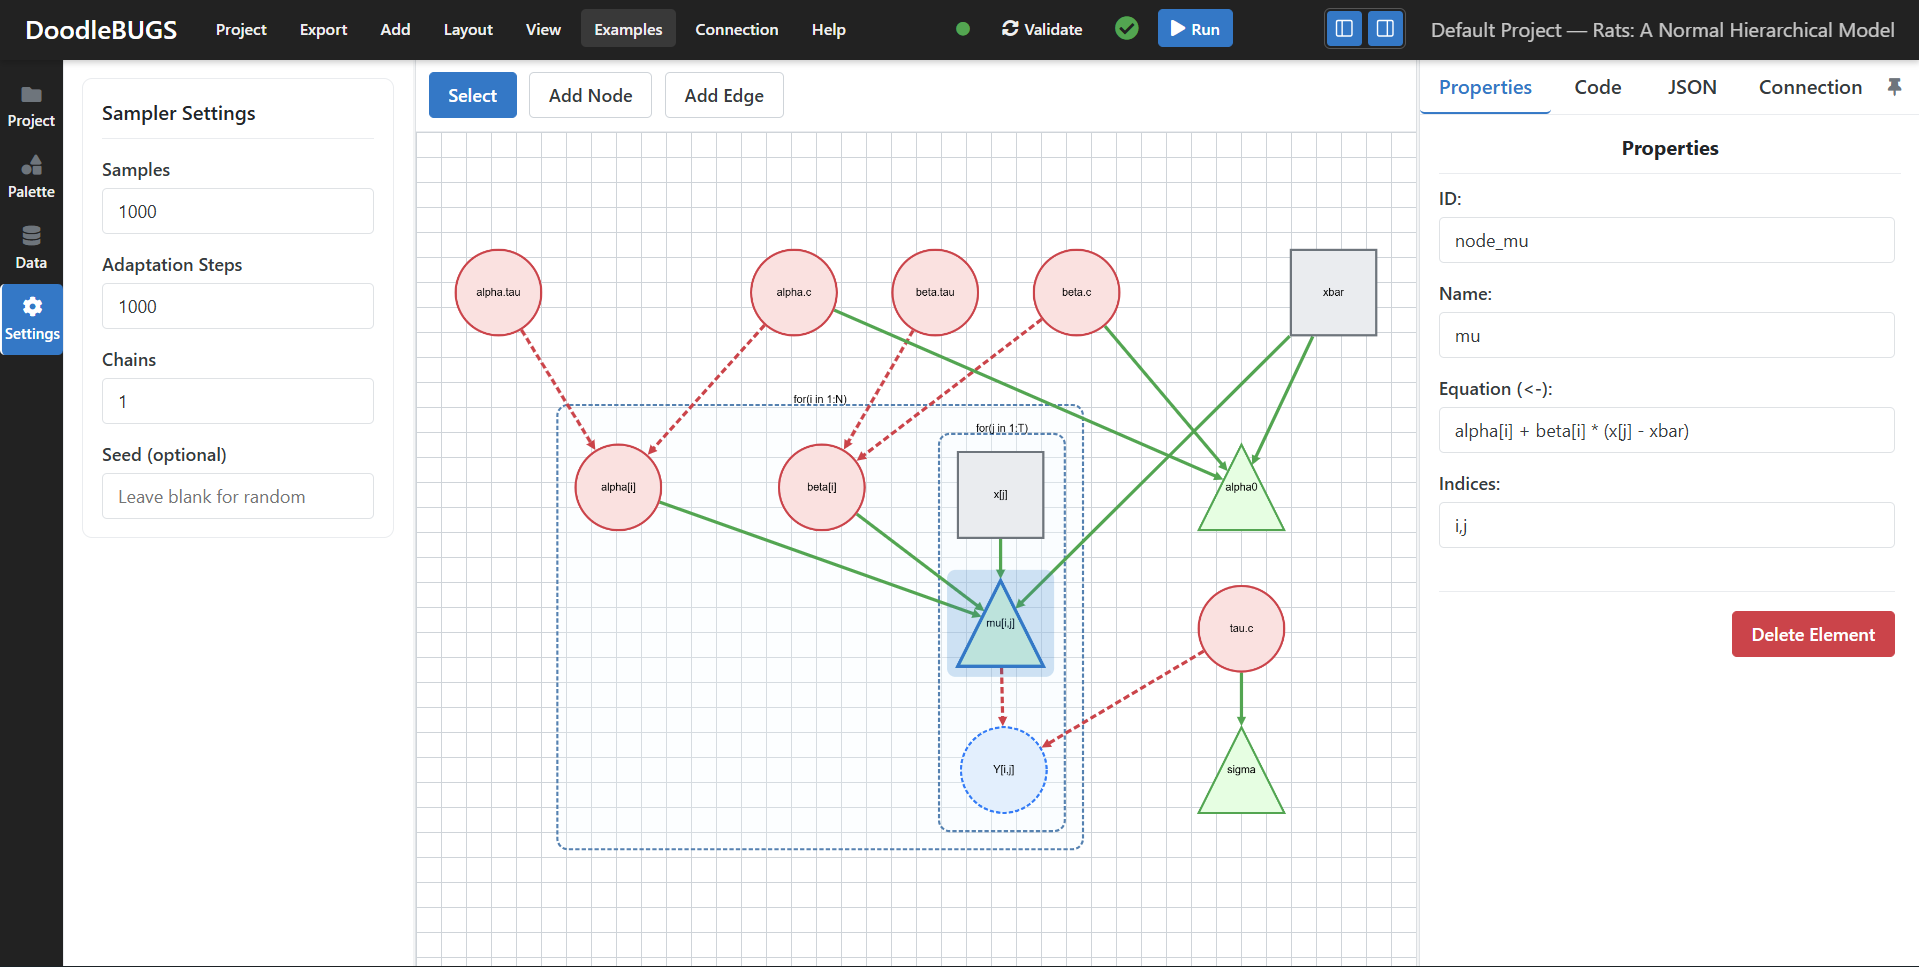
Task: Switch to the Code tab
Action: click(x=1597, y=87)
